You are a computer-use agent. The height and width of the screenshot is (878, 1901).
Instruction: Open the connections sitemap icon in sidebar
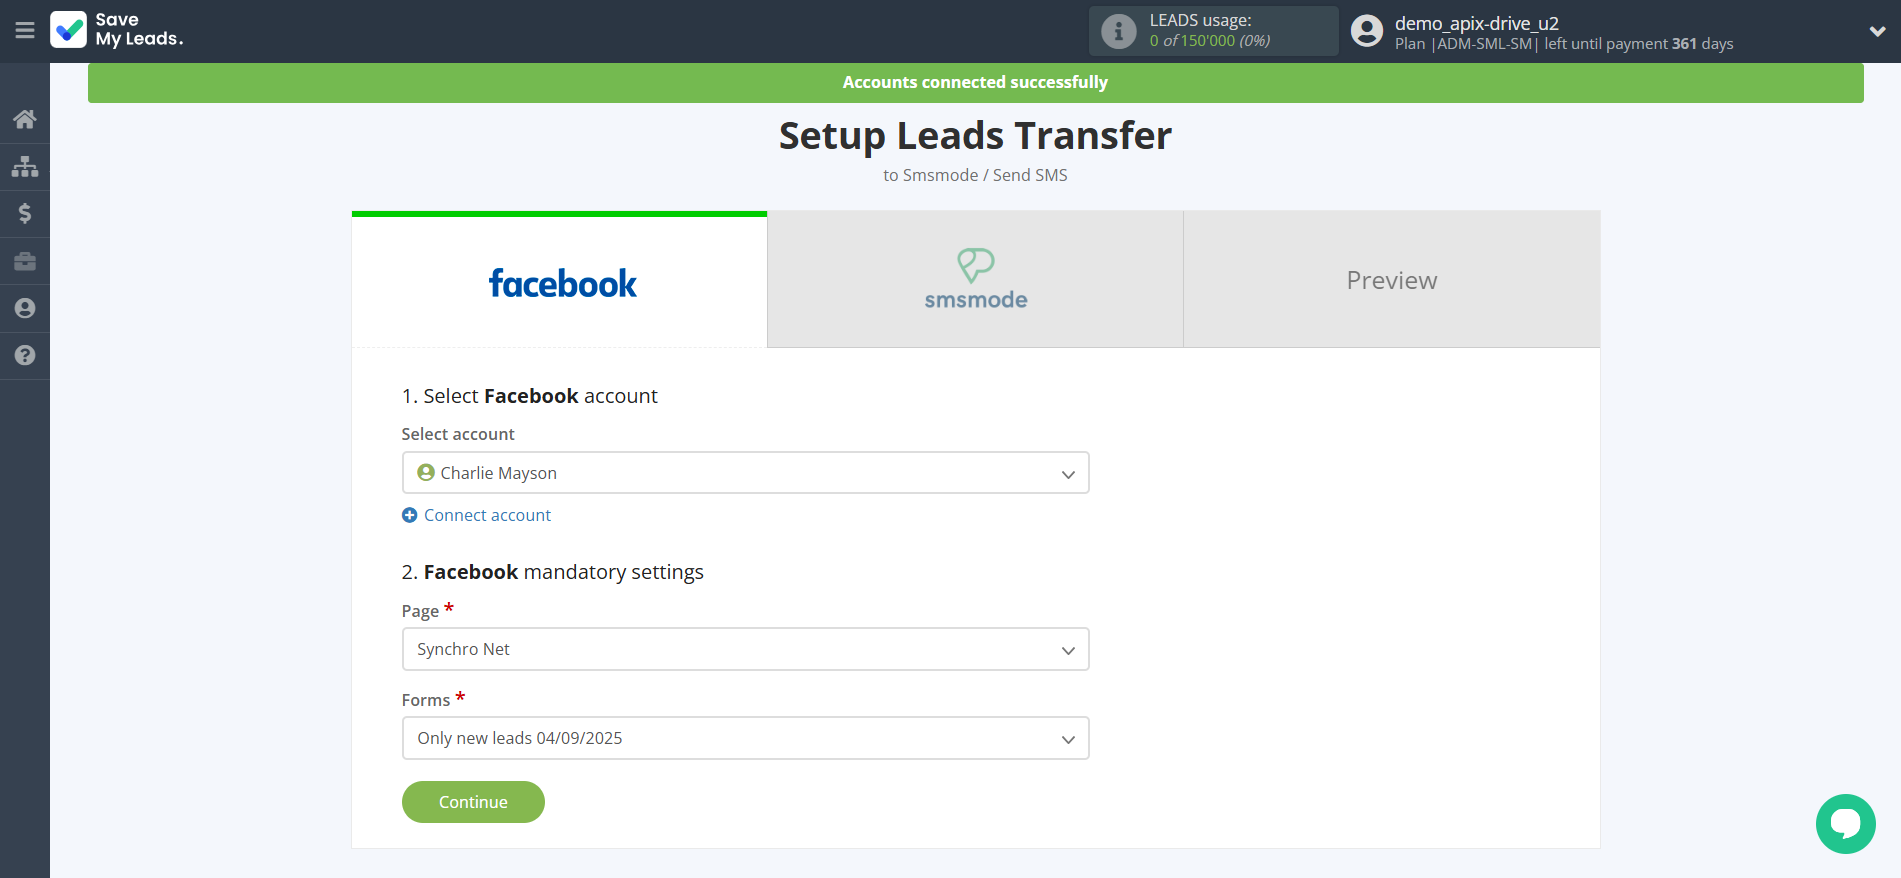pyautogui.click(x=25, y=166)
